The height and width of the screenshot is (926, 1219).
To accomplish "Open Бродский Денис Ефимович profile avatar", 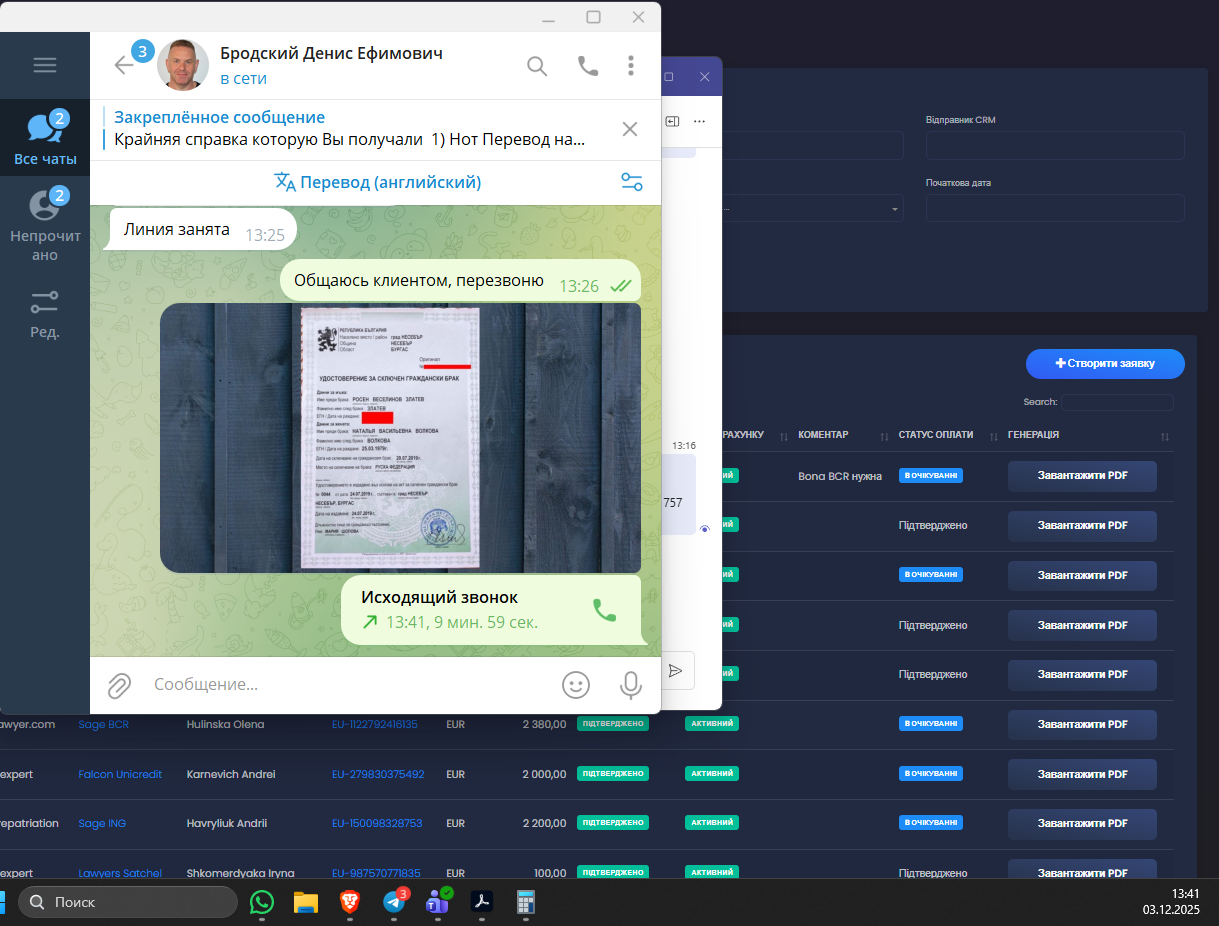I will click(183, 65).
